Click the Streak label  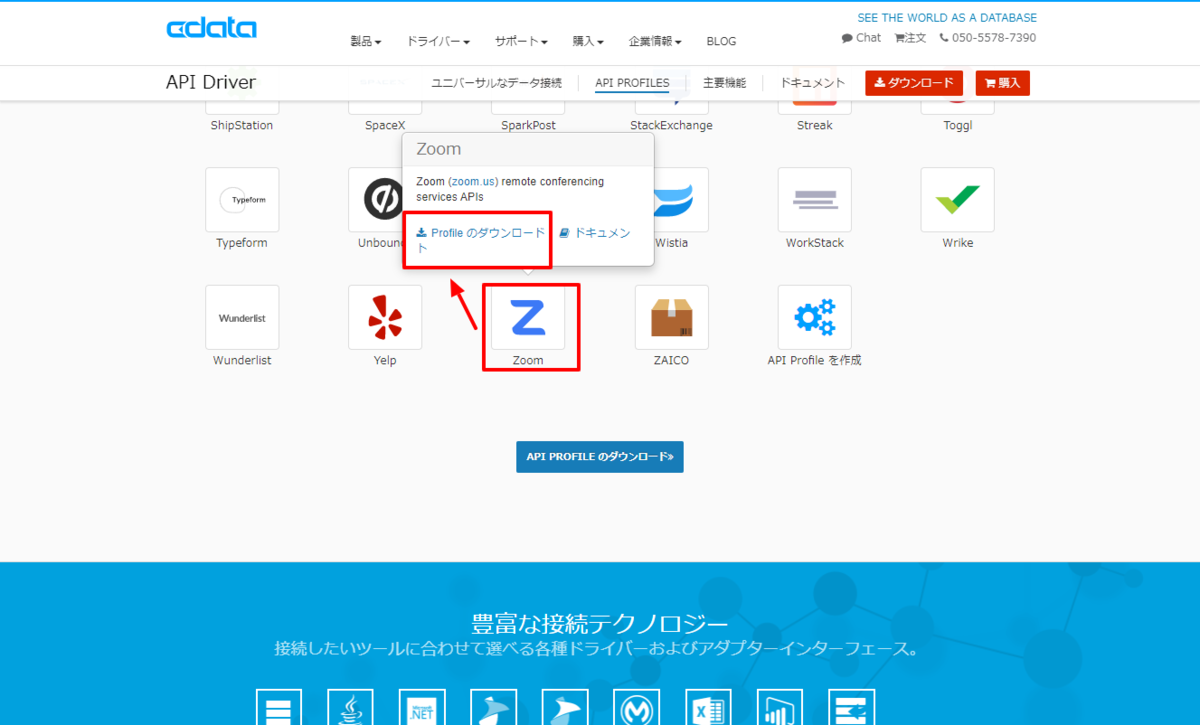(x=815, y=126)
